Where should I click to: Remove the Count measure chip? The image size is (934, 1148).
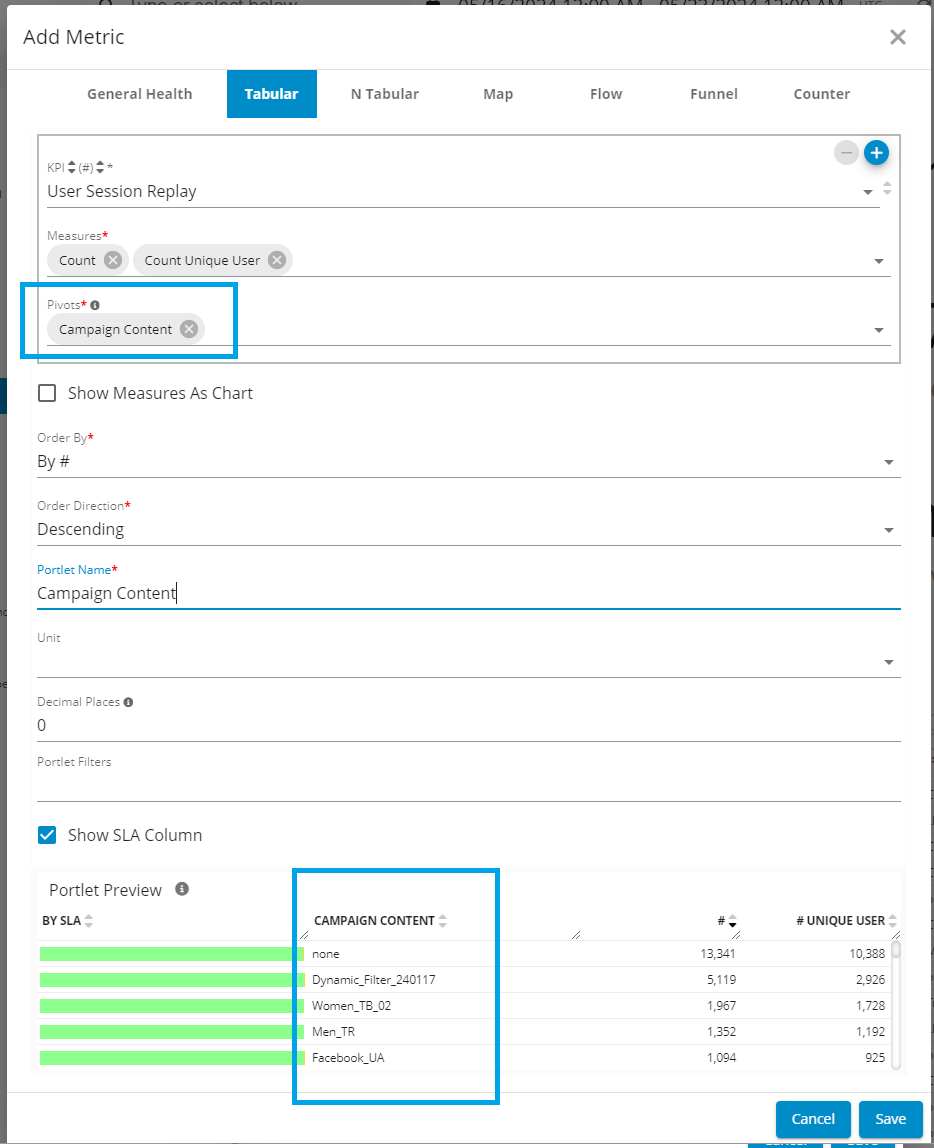click(113, 260)
